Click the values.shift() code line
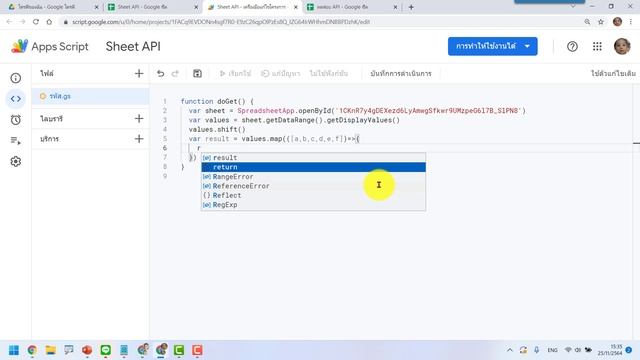The height and width of the screenshot is (360, 640). pos(217,129)
